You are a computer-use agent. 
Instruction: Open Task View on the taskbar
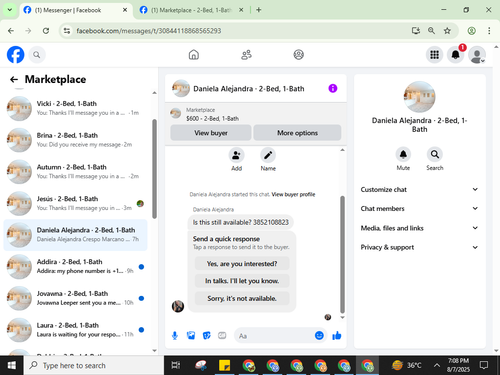click(175, 365)
